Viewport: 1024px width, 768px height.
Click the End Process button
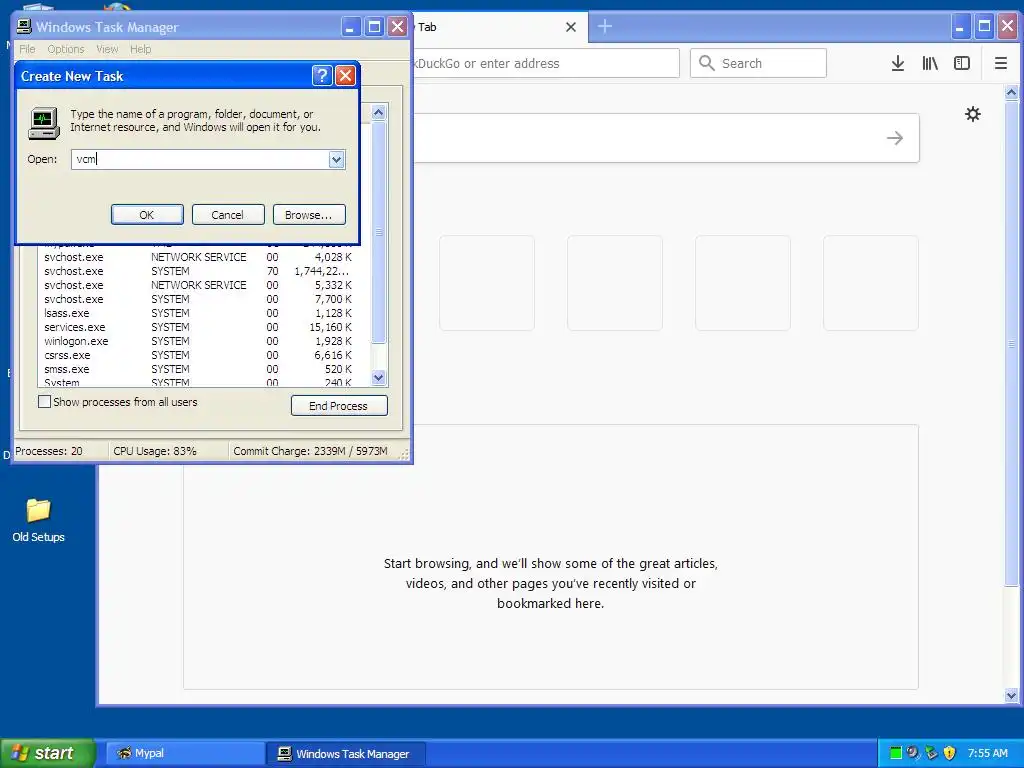(339, 406)
